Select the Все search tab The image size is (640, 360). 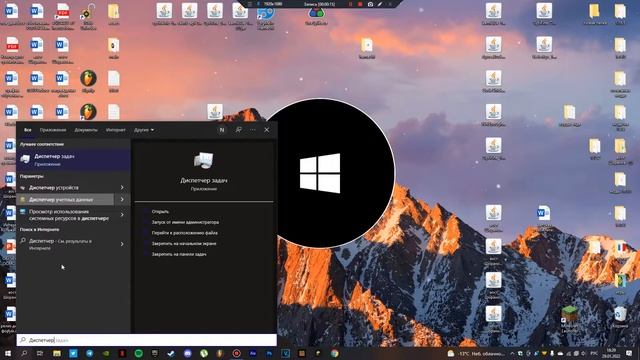28,130
